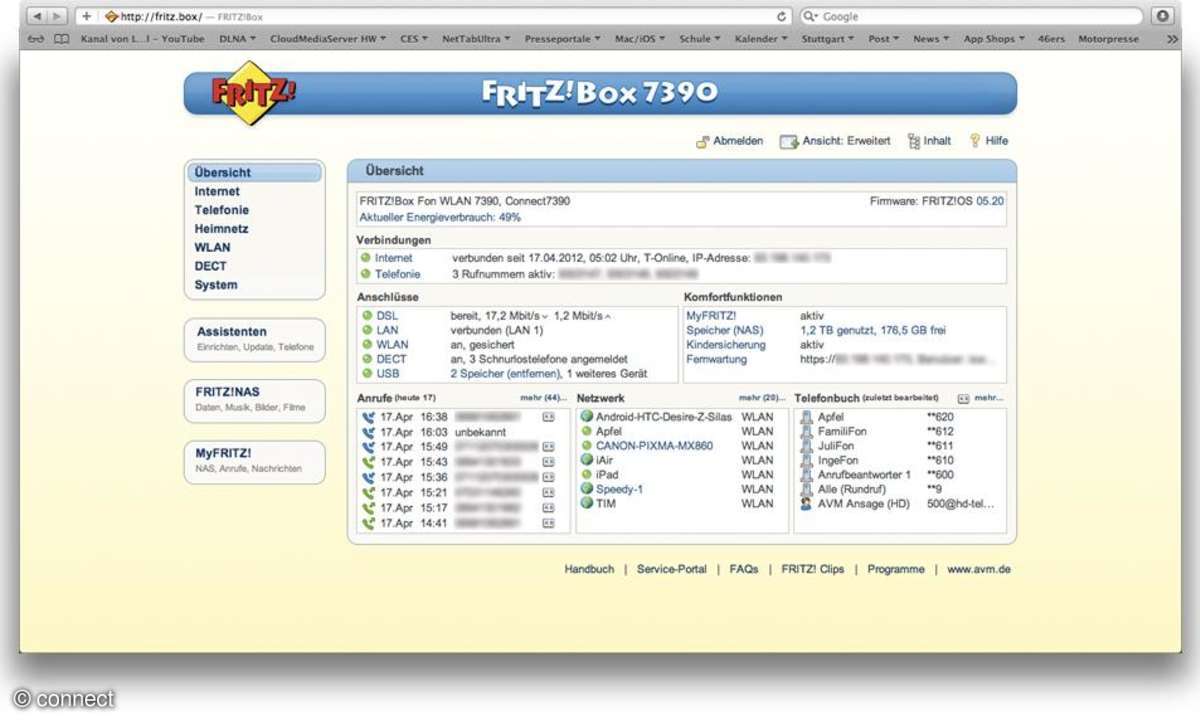Click the green status dot beside DSL
Viewport: 1200px width, 720px height.
[367, 316]
